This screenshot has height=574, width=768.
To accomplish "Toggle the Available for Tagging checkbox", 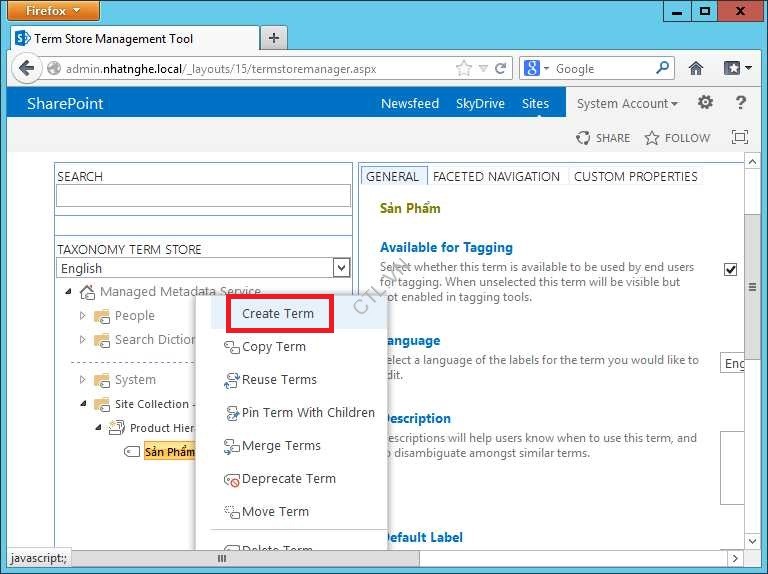I will point(731,269).
